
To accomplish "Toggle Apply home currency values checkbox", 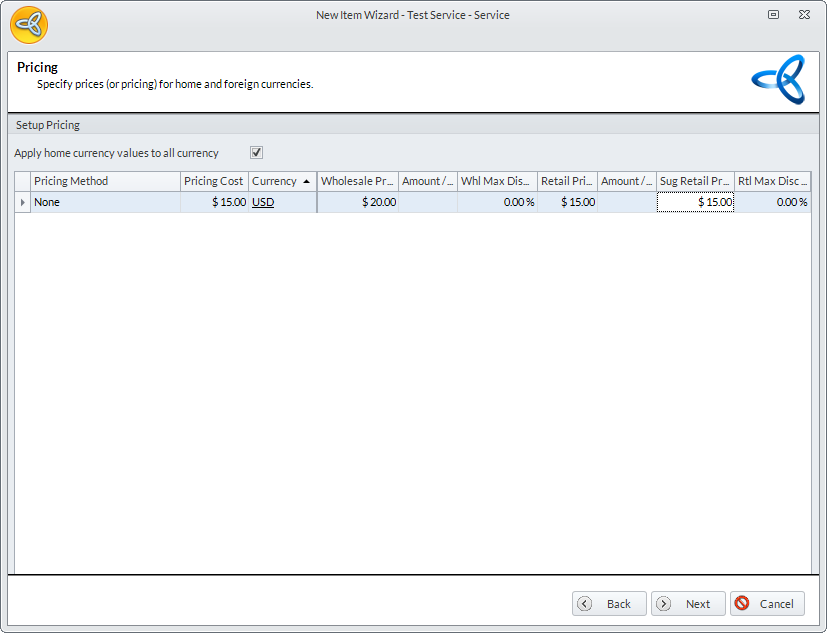I will pyautogui.click(x=256, y=153).
